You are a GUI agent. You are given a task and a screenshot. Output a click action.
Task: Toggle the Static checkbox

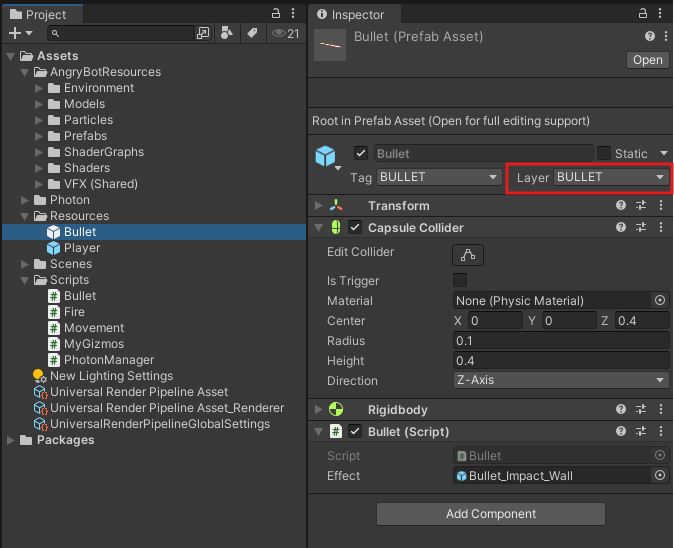click(604, 153)
